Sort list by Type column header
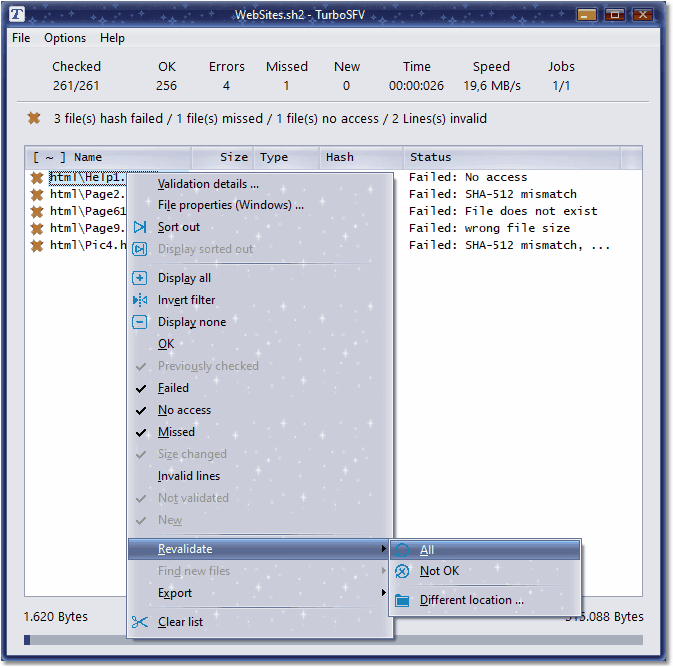This screenshot has width=673, height=668. click(287, 157)
